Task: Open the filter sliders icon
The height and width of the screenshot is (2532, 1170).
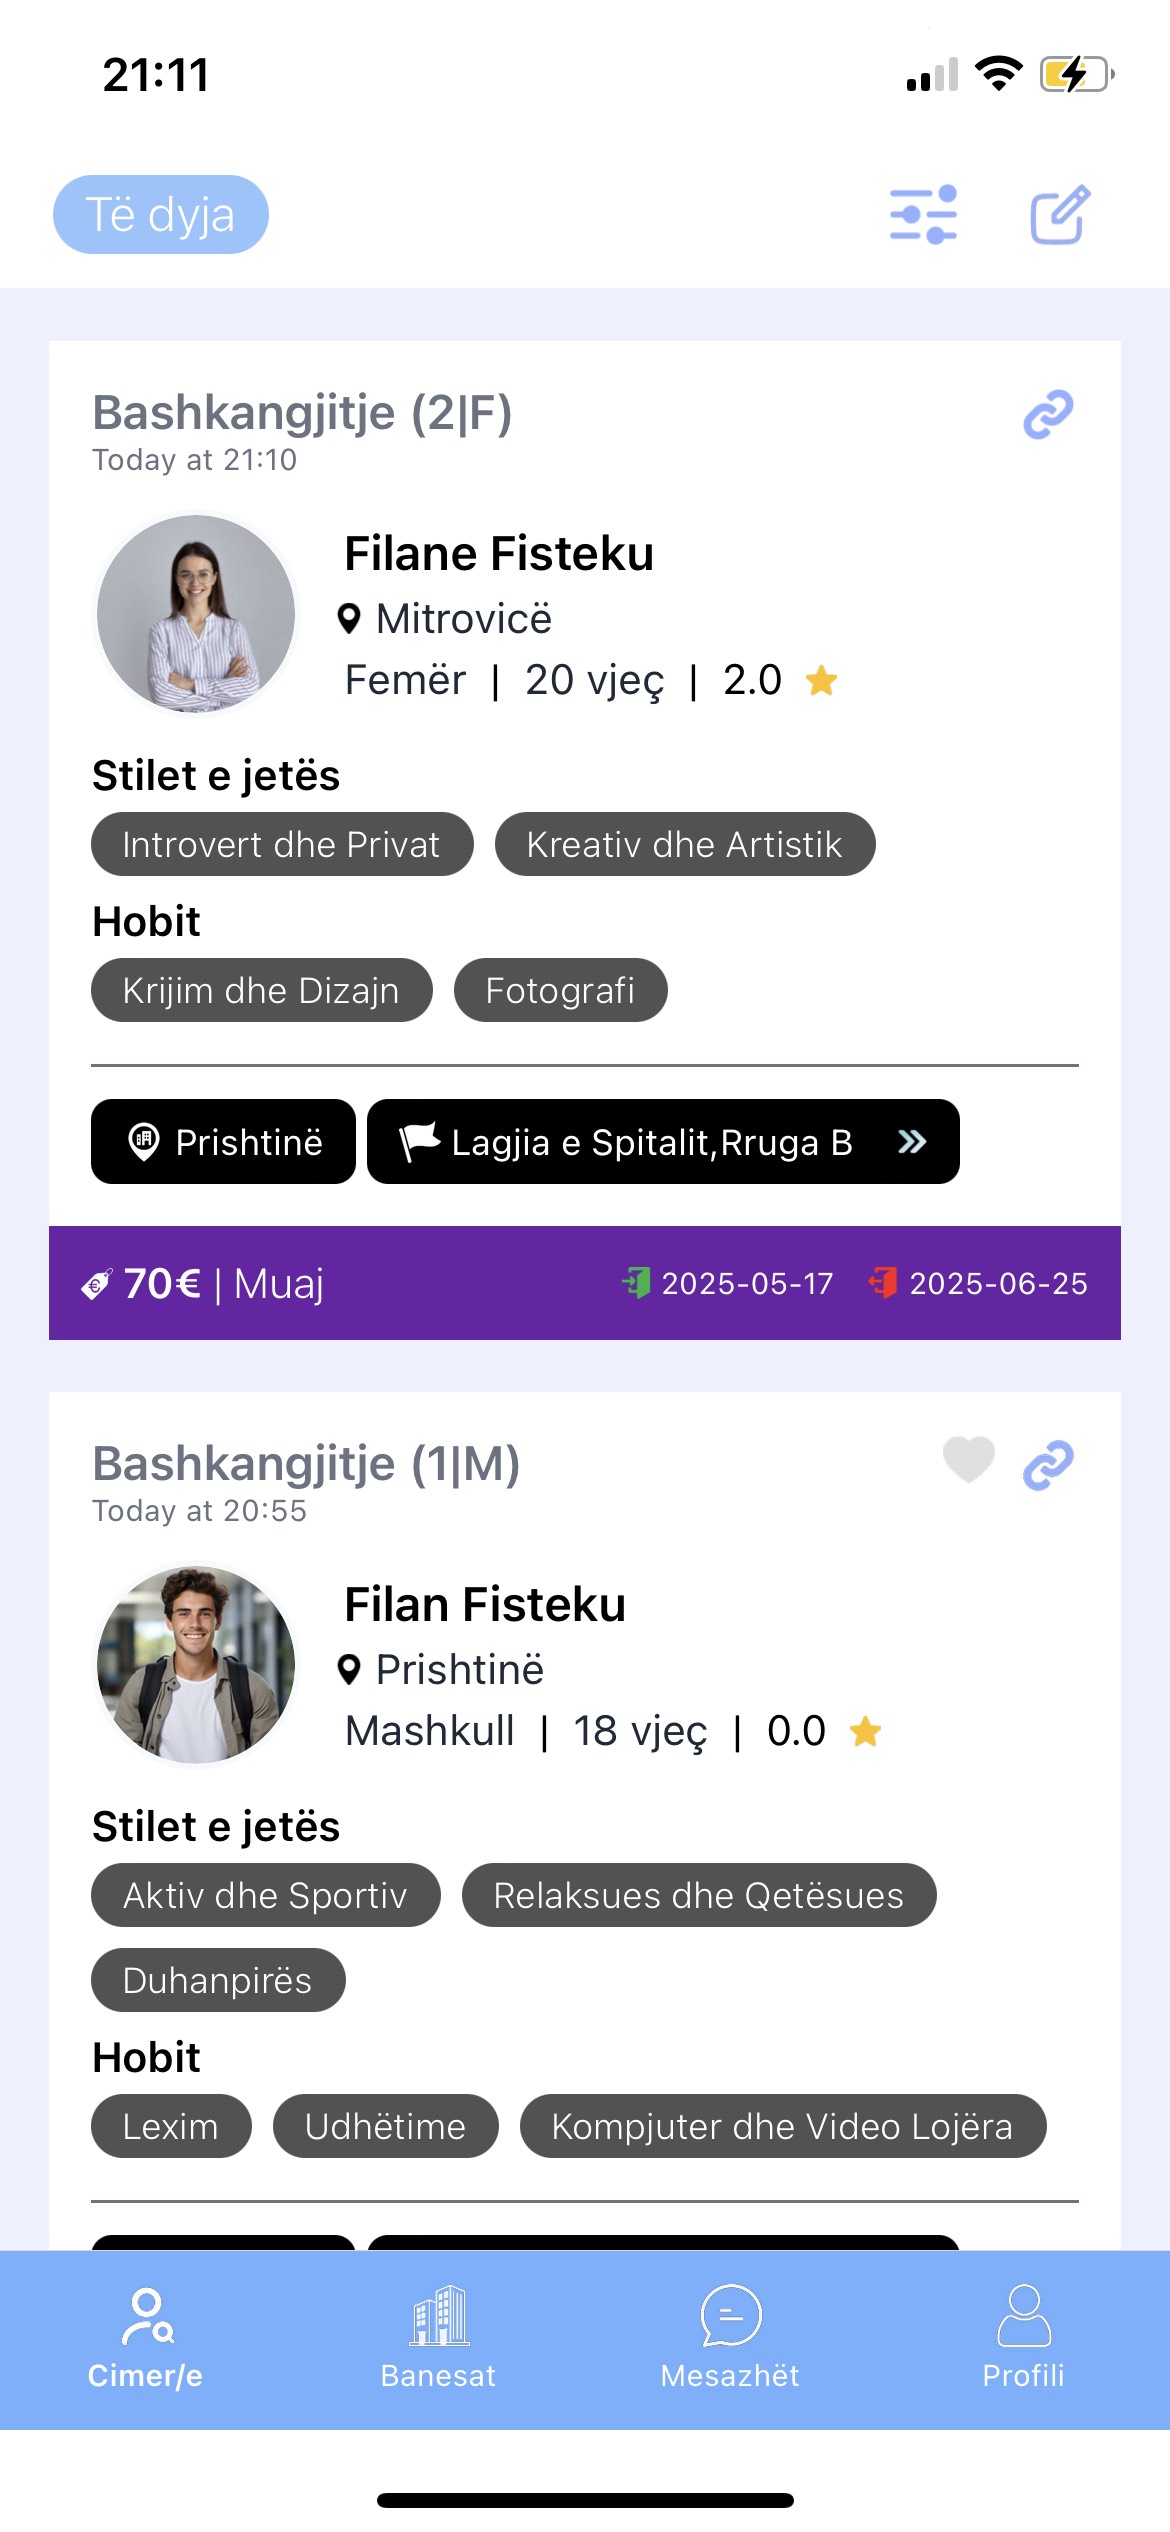Action: (923, 214)
